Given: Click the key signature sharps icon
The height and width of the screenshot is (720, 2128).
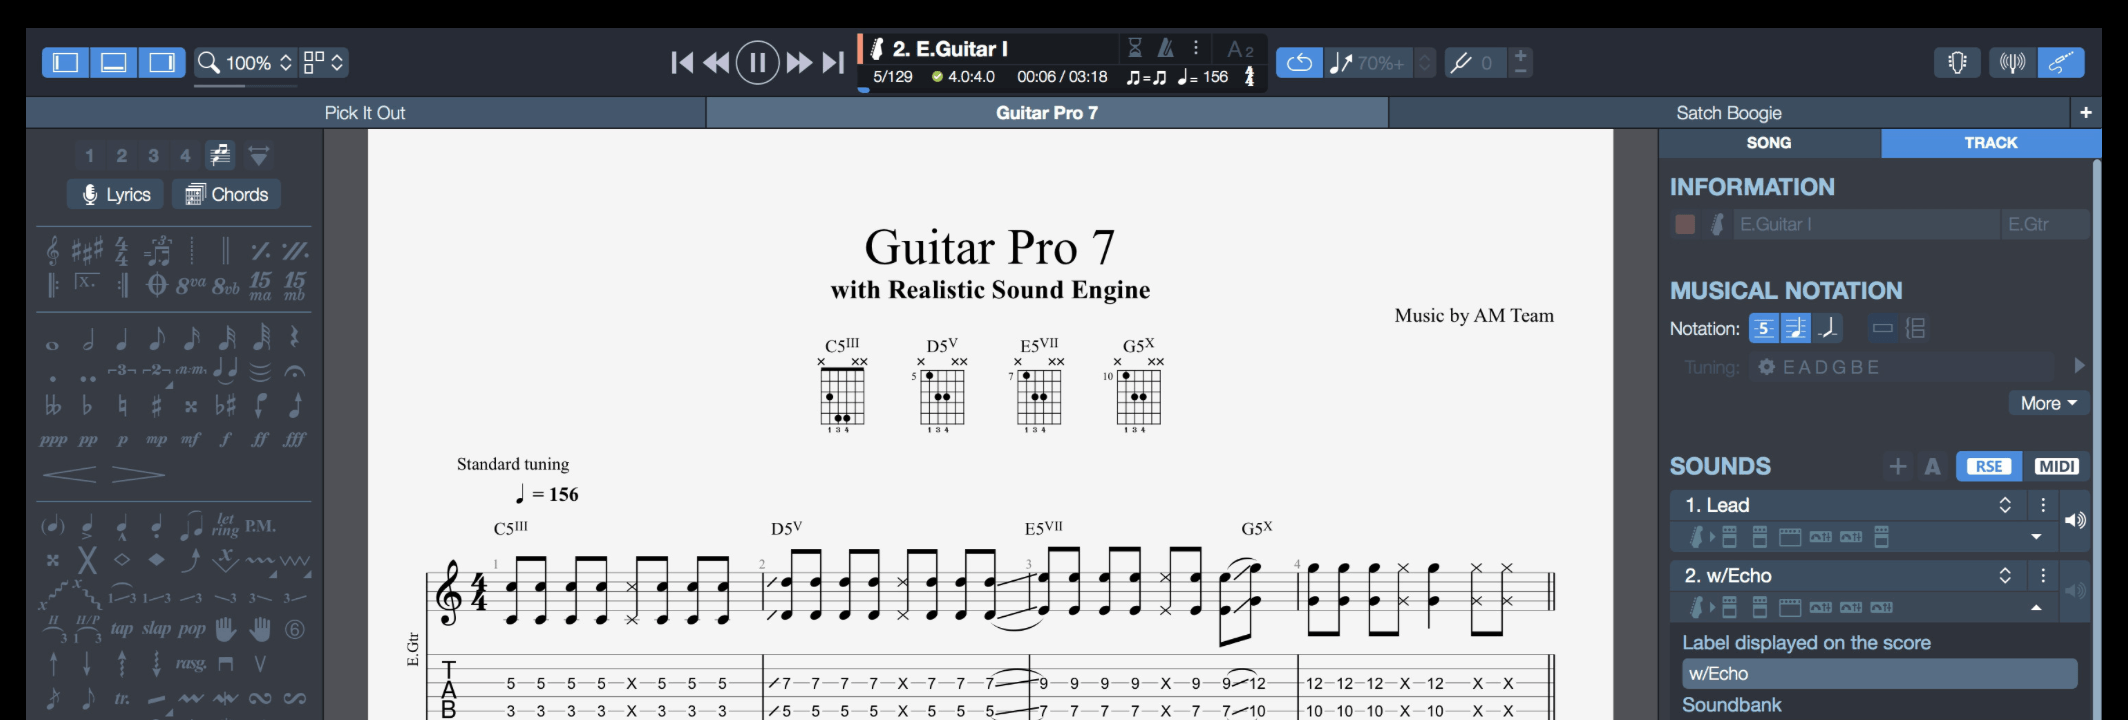Looking at the screenshot, I should 87,250.
